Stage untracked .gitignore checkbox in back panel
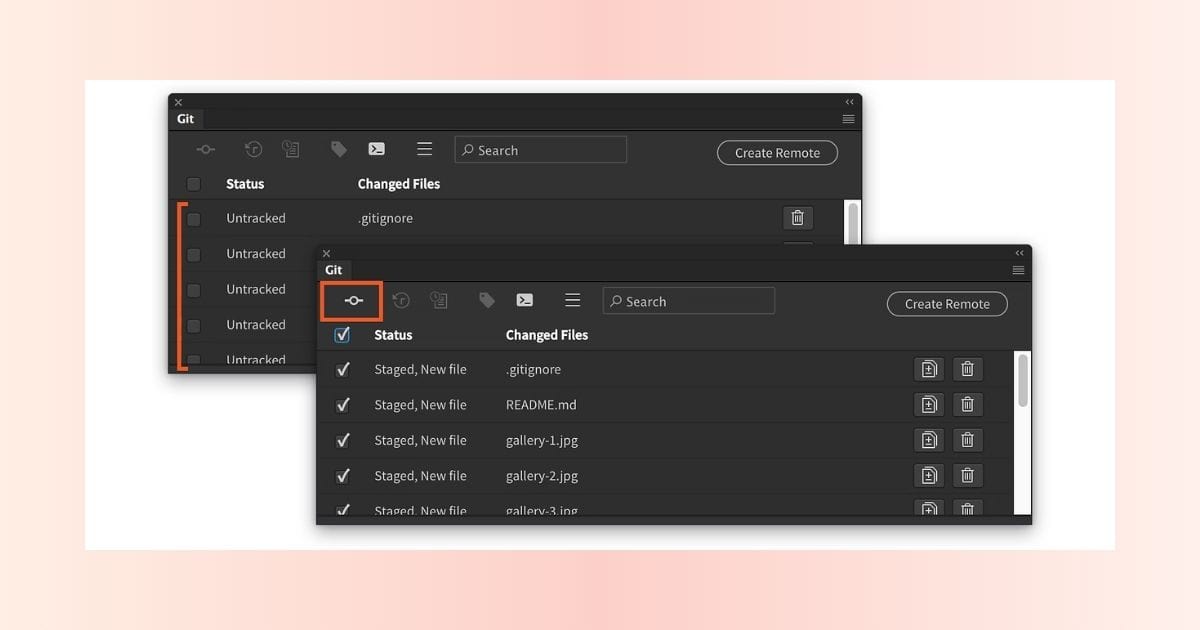This screenshot has width=1200, height=630. click(x=193, y=219)
